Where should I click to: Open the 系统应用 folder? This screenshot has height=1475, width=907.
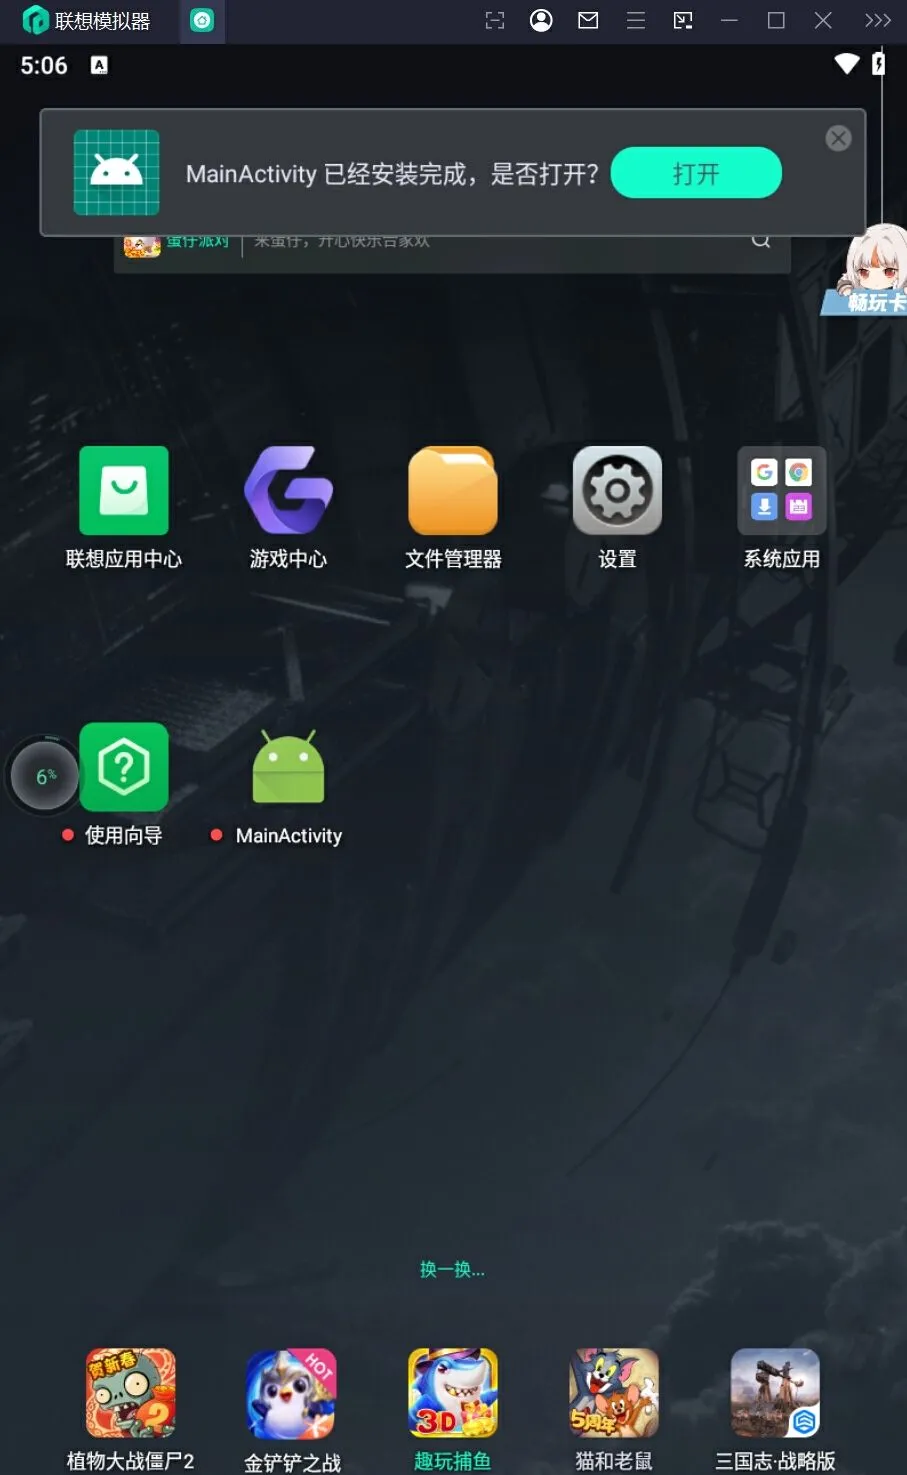coord(781,491)
